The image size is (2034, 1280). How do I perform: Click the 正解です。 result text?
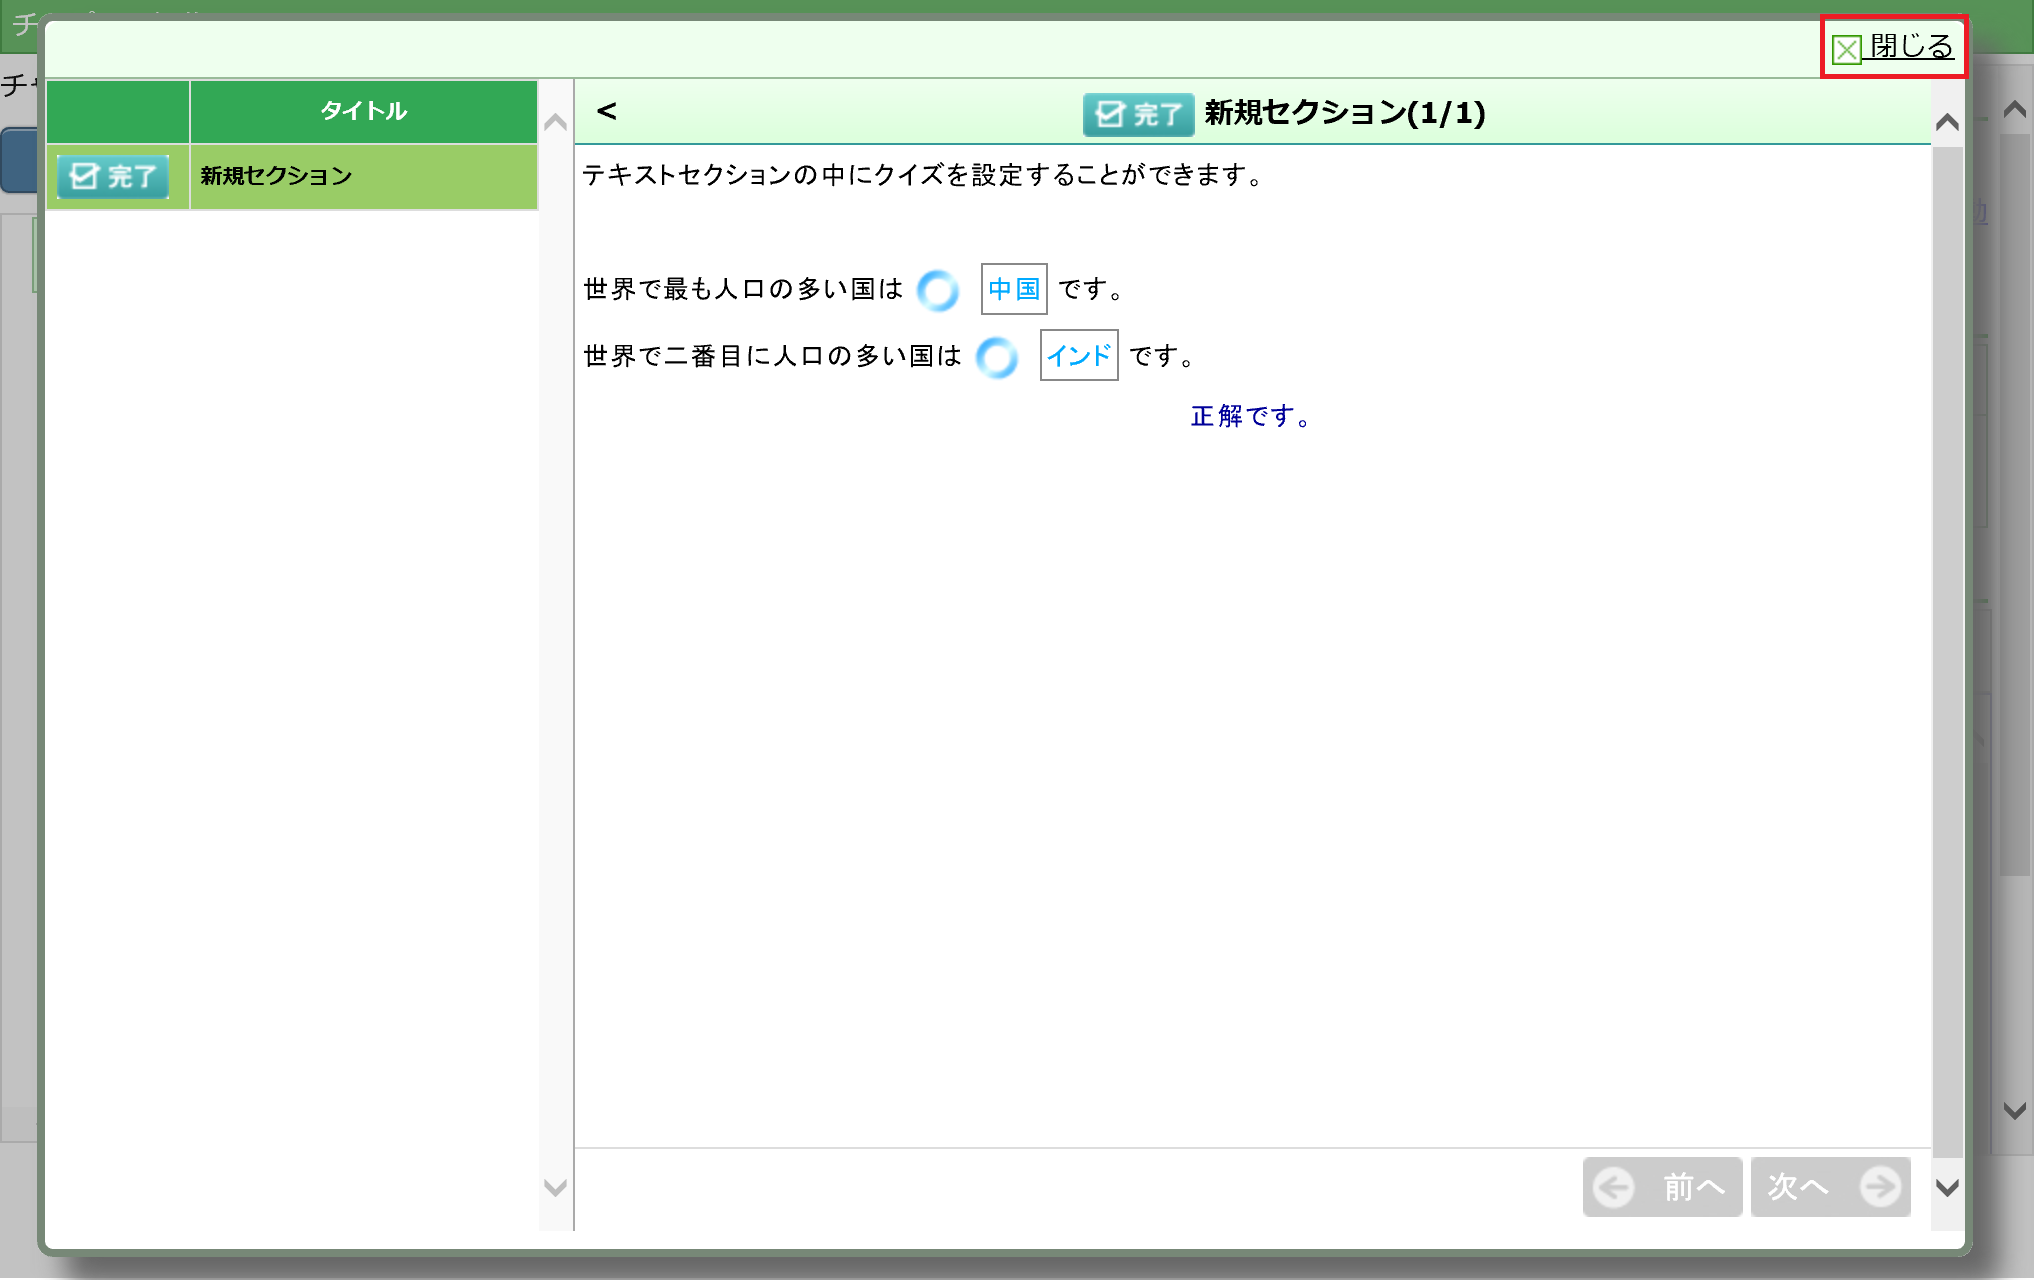[x=1250, y=416]
